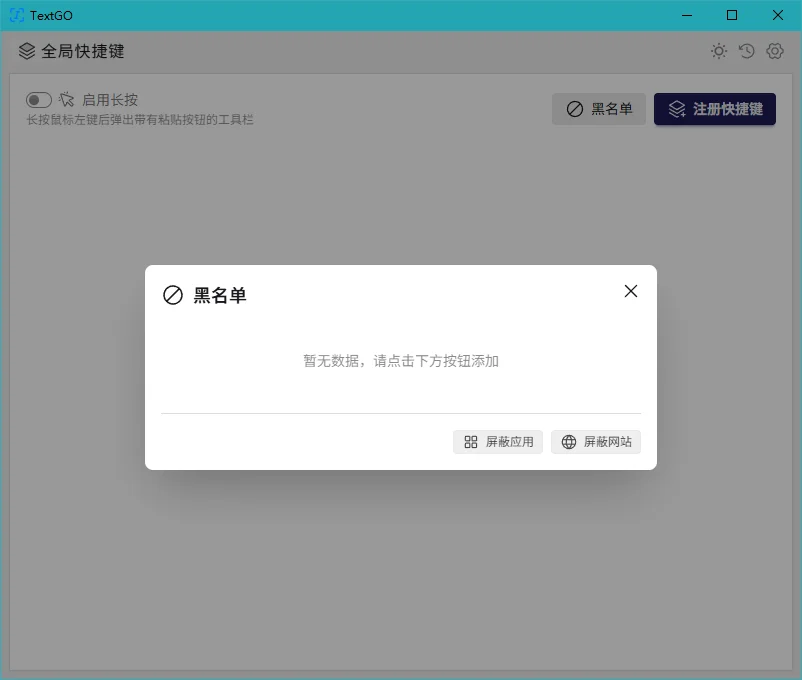The image size is (802, 680).
Task: Click the grid icon on 屏蔽应用 button
Action: (471, 442)
